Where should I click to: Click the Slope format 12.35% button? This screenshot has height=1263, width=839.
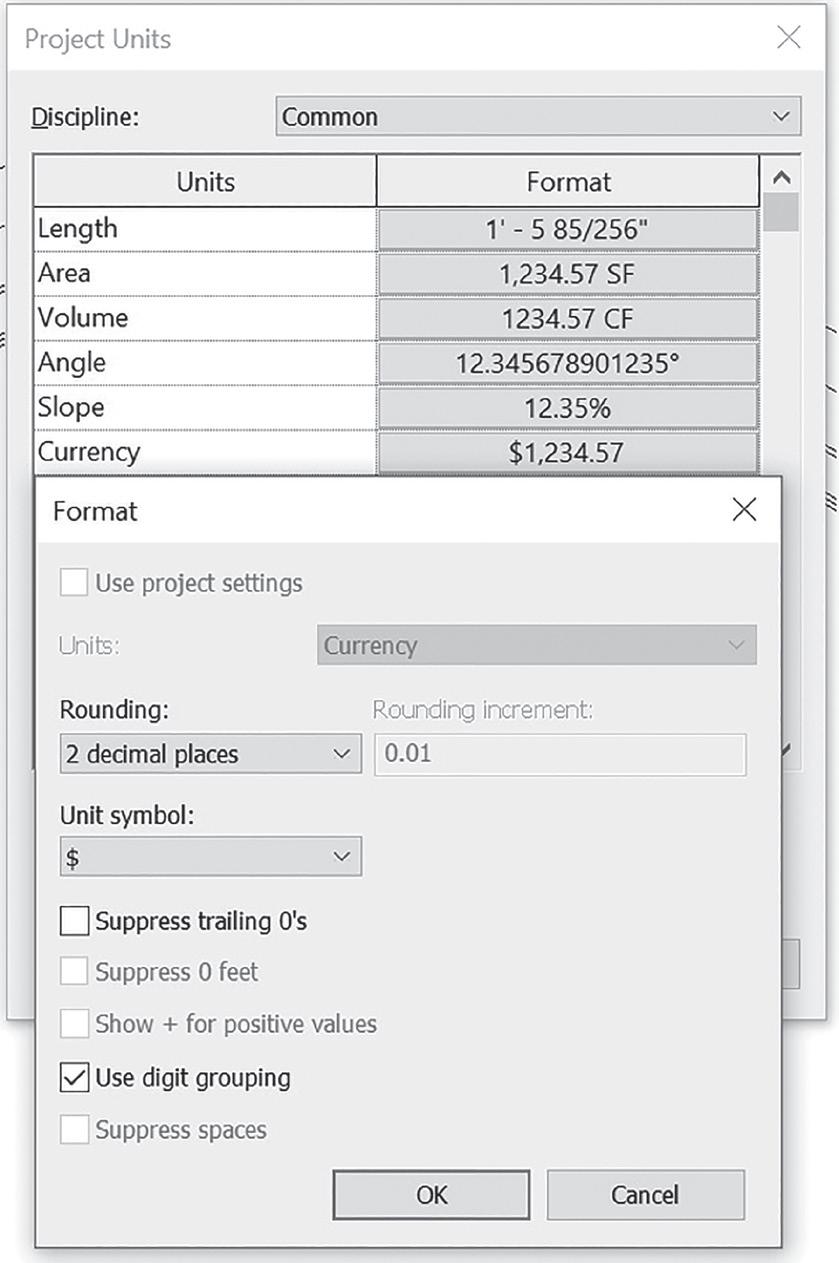pyautogui.click(x=568, y=408)
